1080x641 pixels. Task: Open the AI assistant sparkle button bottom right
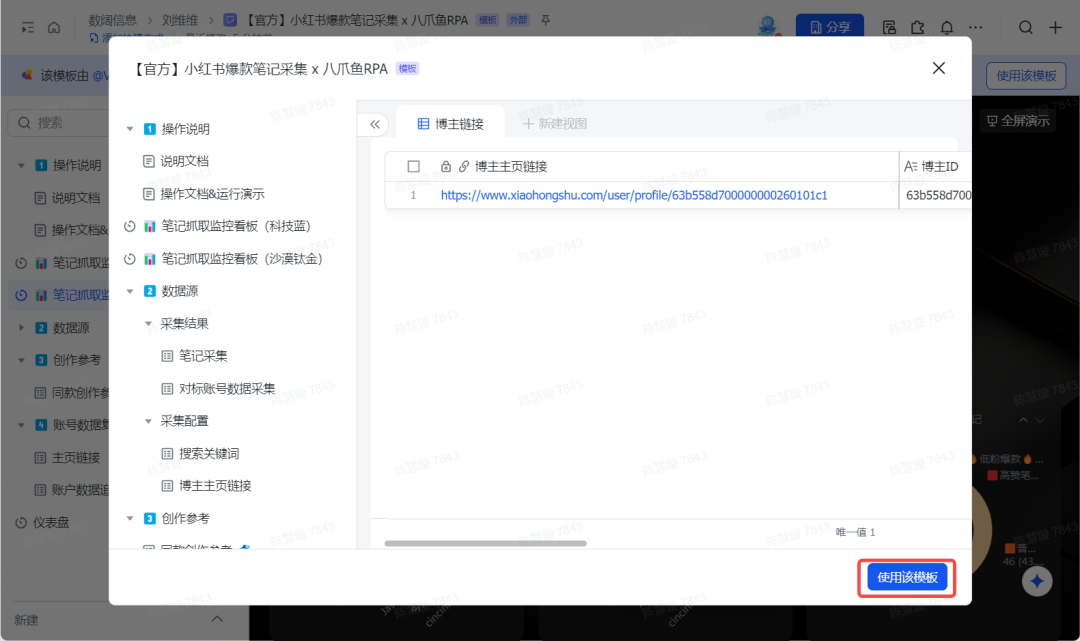(1037, 581)
